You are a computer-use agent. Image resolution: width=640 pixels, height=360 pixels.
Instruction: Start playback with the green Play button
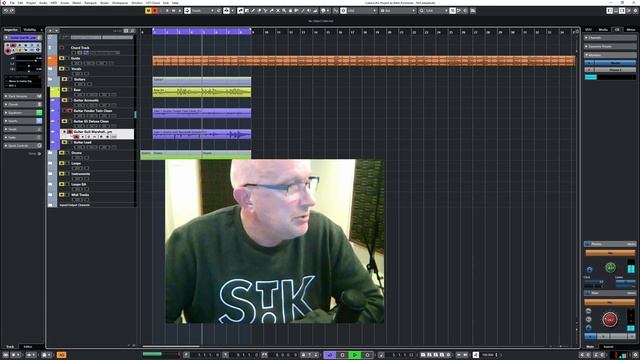[355, 355]
